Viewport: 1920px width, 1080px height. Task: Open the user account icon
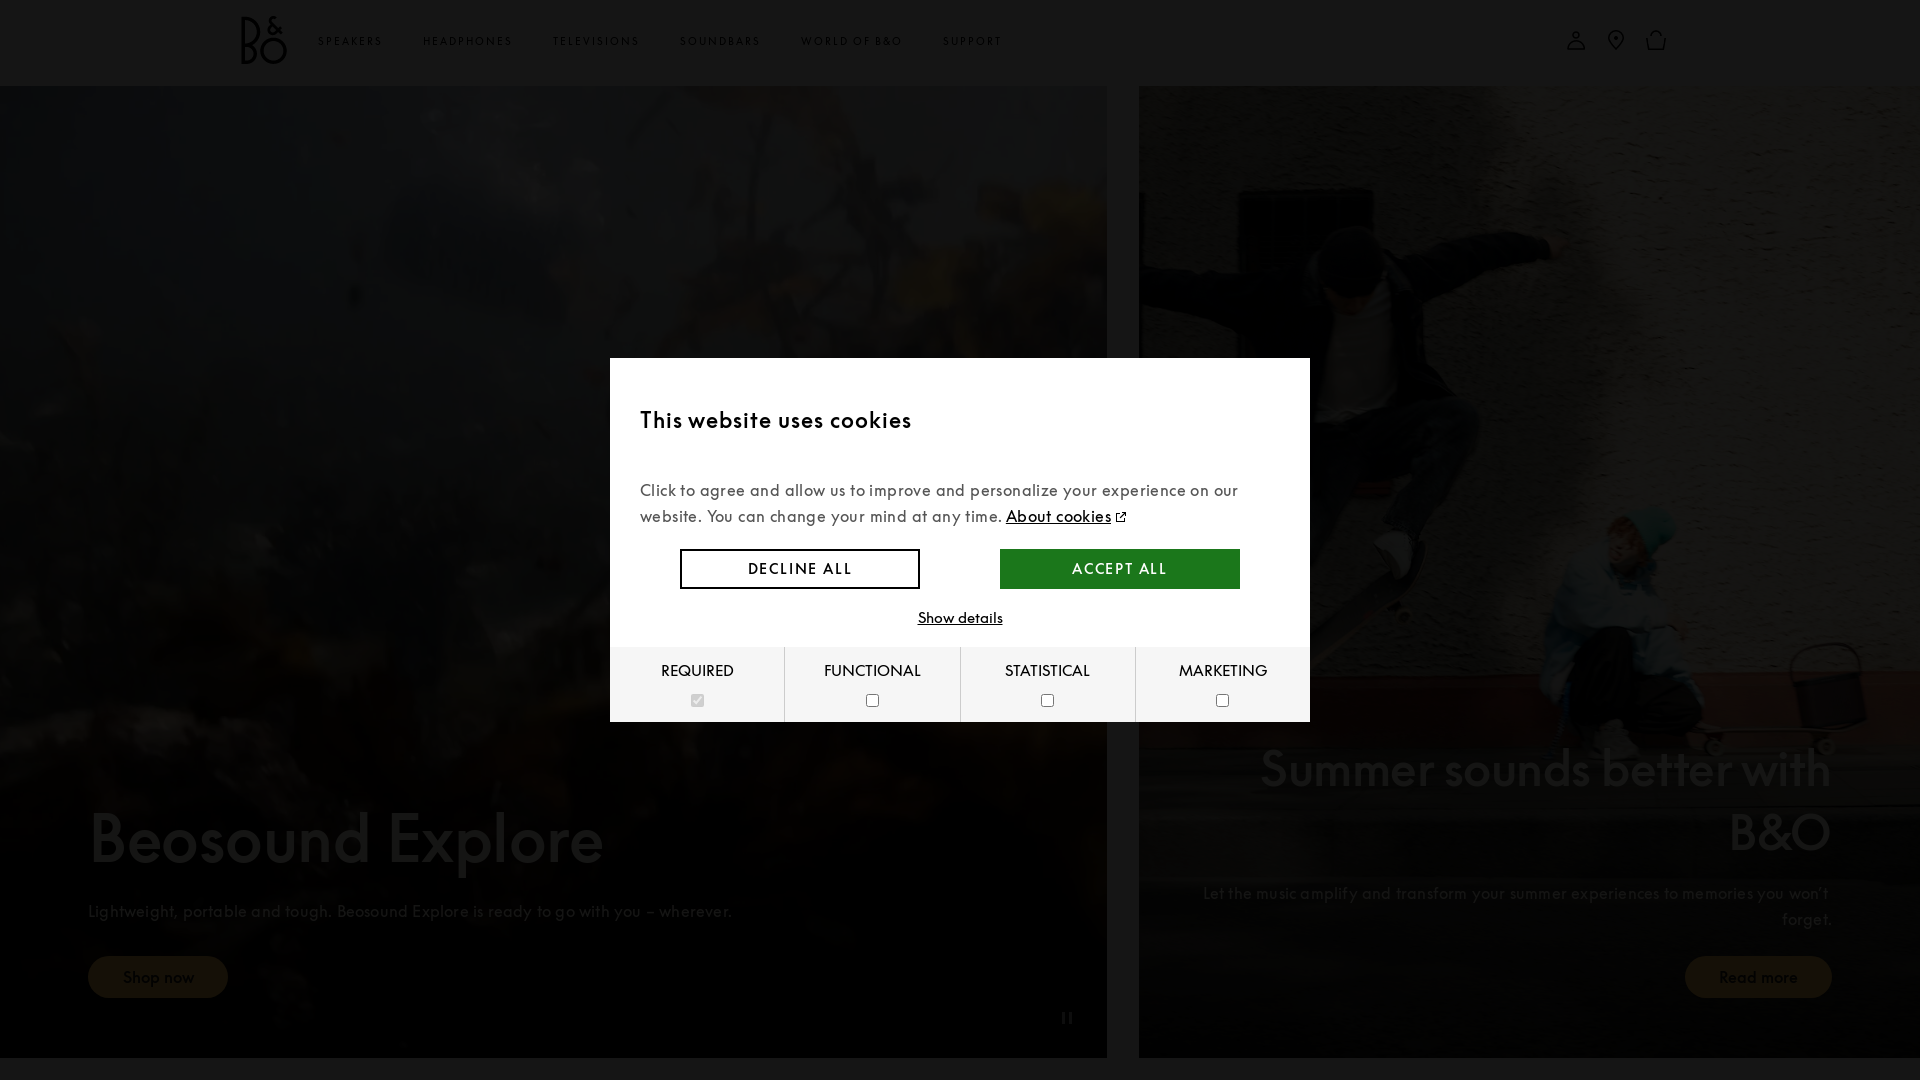(1576, 41)
